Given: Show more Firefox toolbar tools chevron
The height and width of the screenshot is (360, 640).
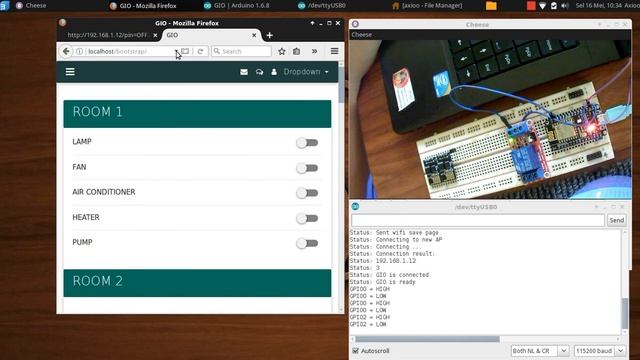Looking at the screenshot, I should pyautogui.click(x=314, y=51).
